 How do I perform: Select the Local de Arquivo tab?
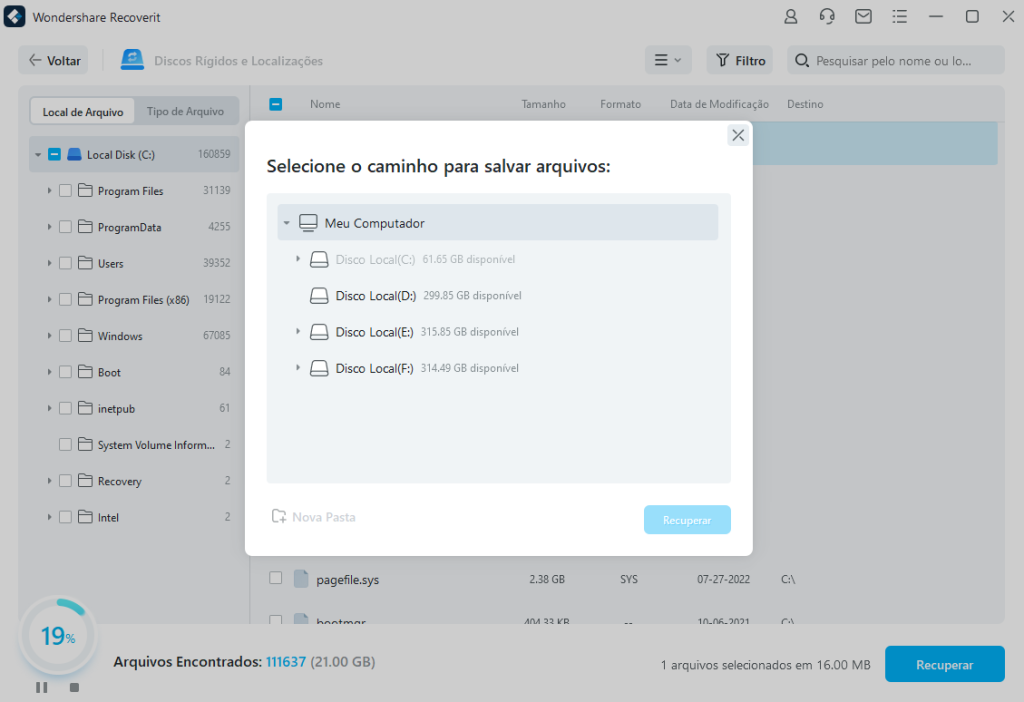pos(83,112)
